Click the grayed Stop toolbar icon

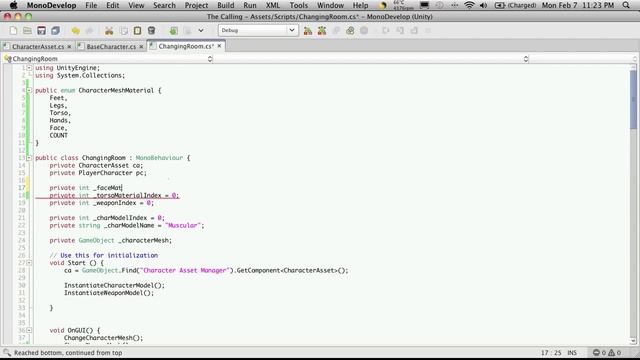point(364,31)
